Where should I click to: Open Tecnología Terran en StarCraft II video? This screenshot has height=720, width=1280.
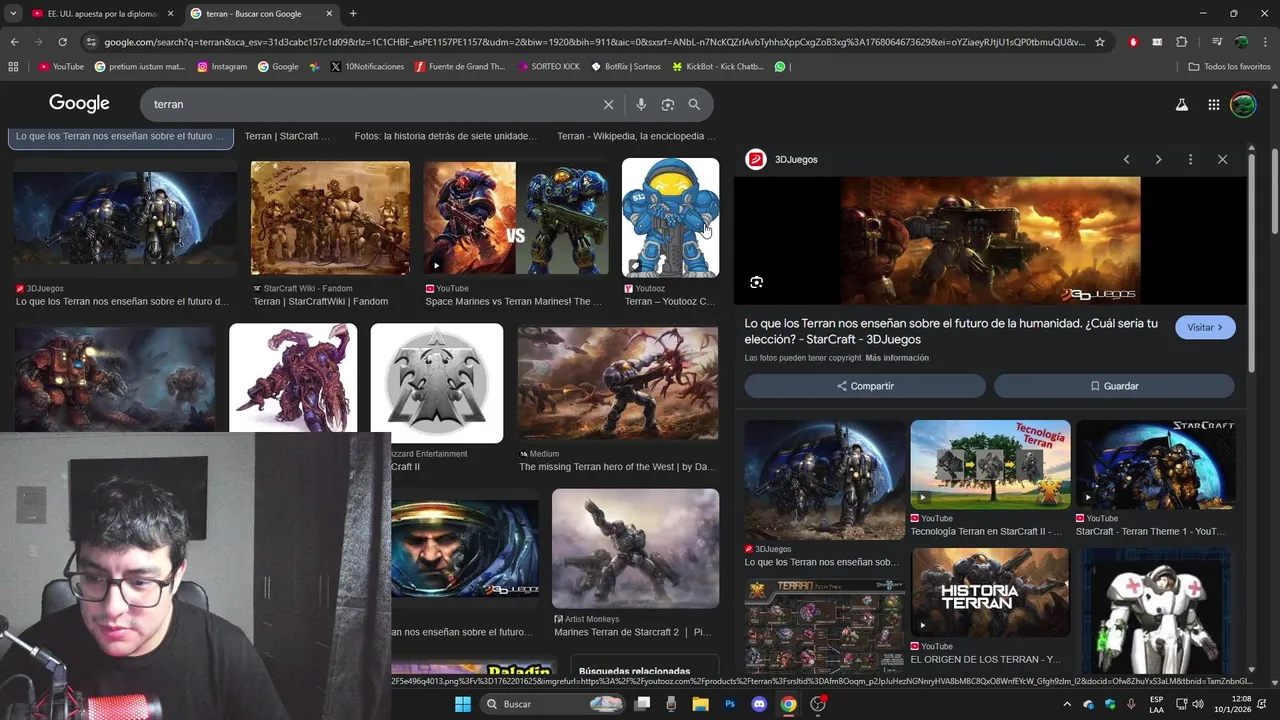point(990,464)
